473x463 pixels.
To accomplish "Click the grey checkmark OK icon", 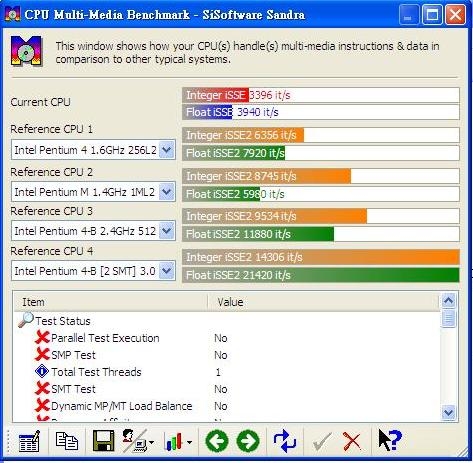I will tap(322, 442).
